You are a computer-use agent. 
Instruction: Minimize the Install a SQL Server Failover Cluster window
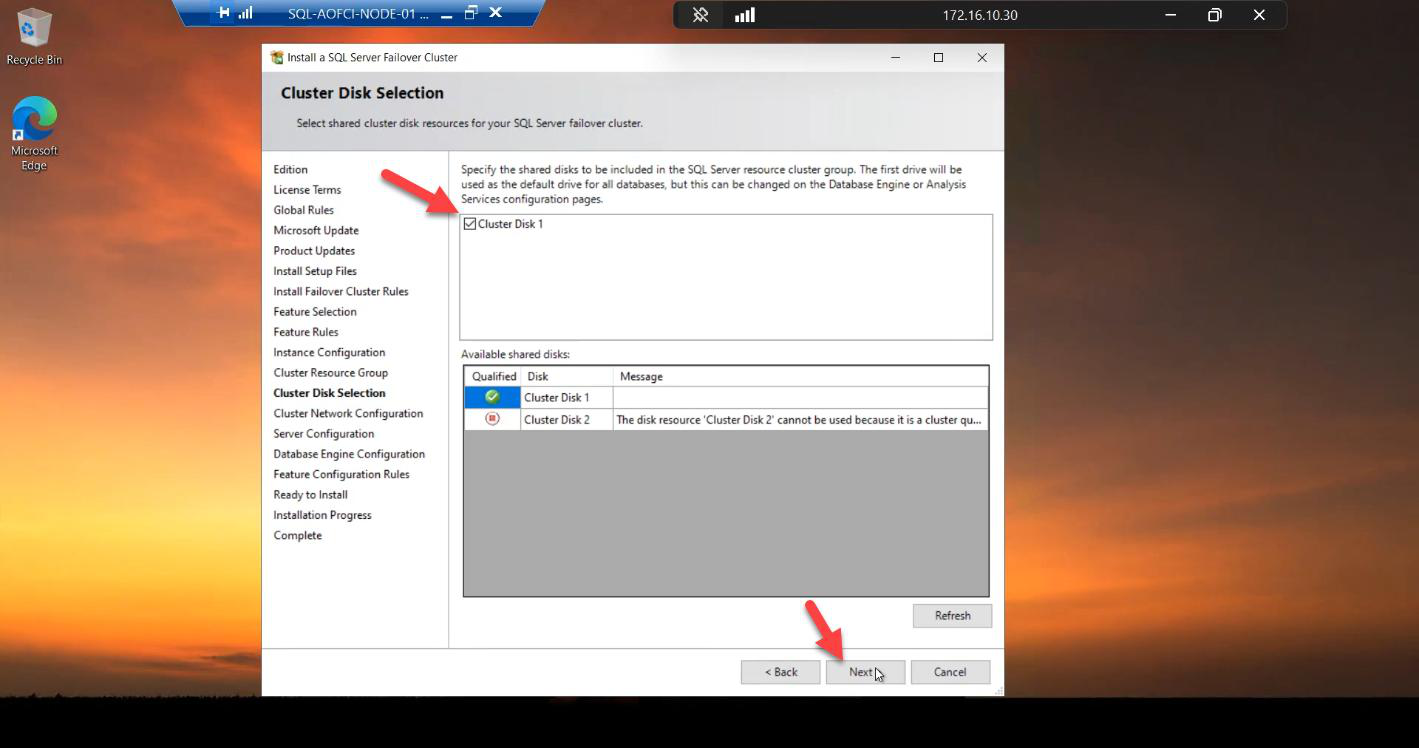pos(895,57)
